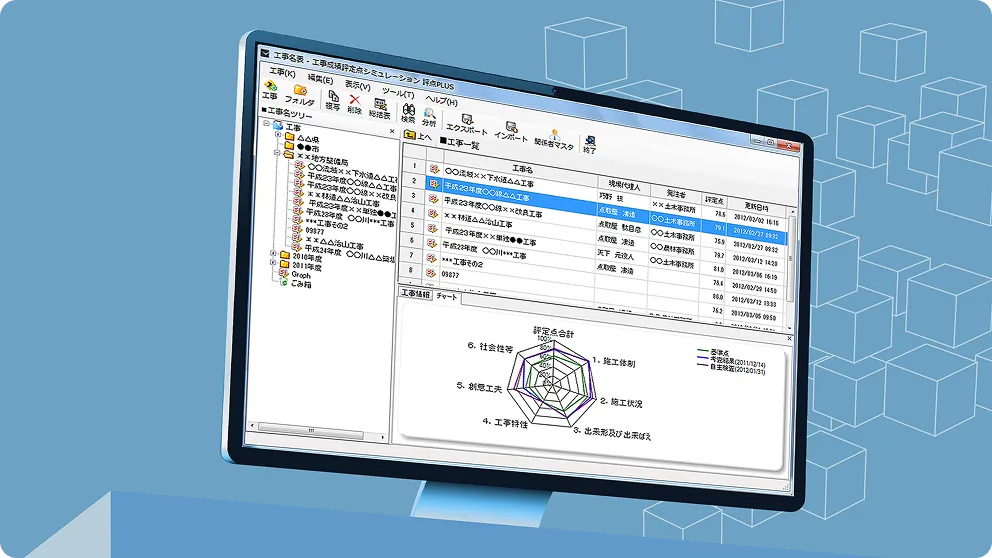Open the 編集(E) menu

(320, 78)
